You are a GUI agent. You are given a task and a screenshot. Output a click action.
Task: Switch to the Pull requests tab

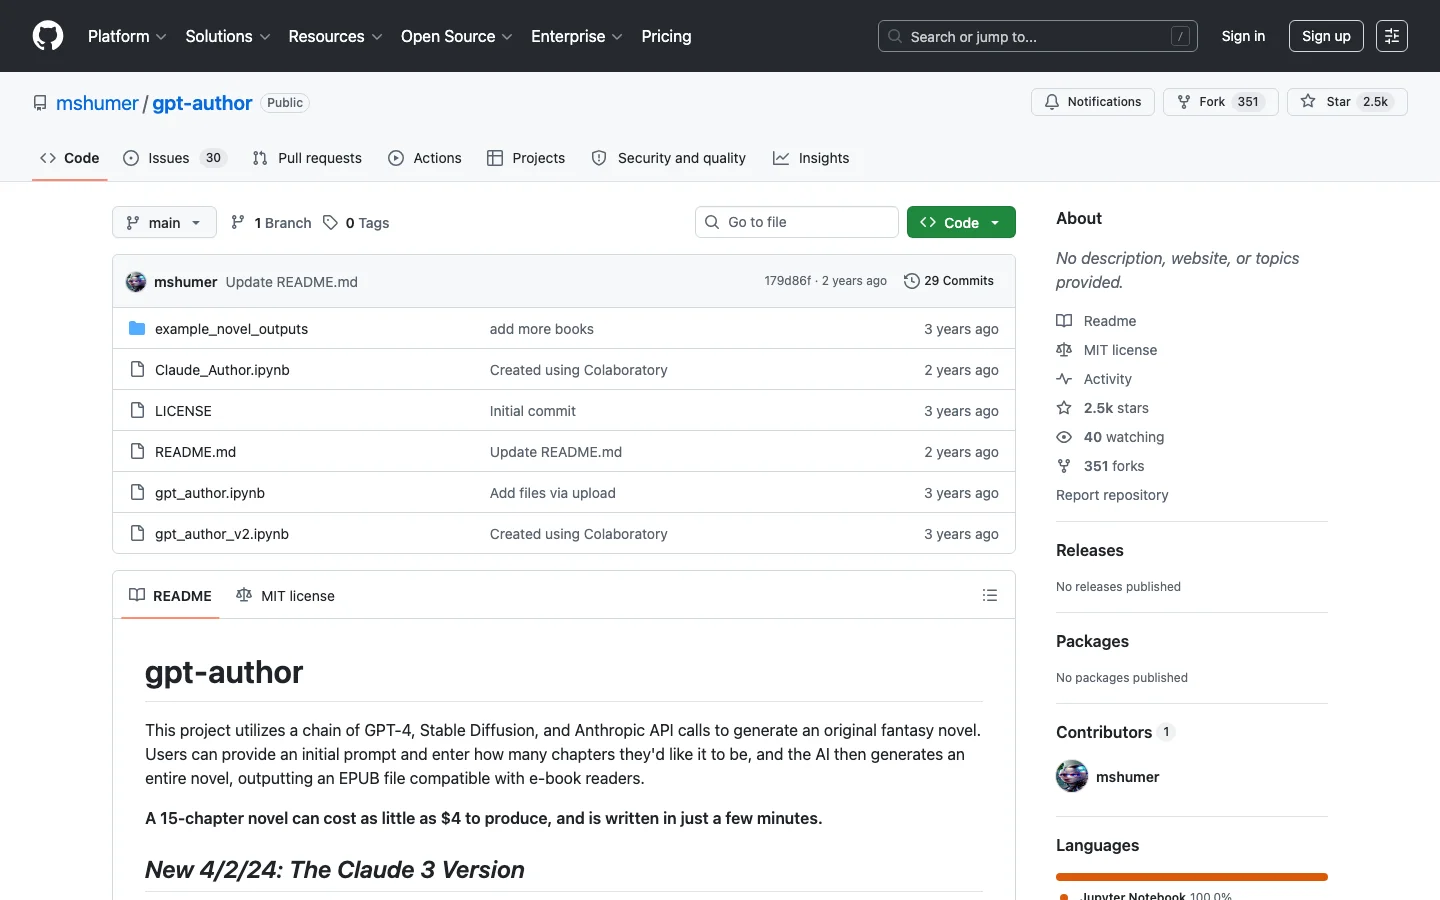(x=307, y=158)
